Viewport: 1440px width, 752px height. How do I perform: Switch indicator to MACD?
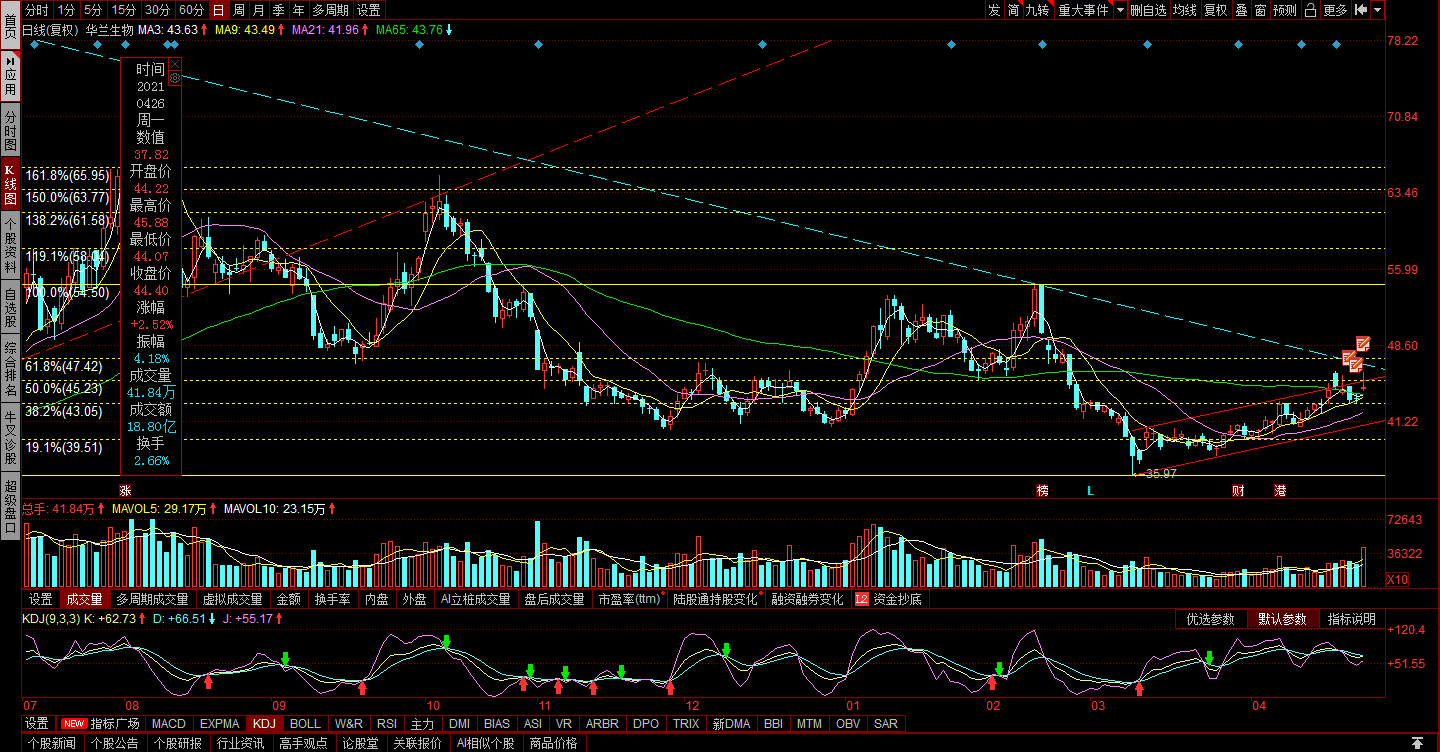click(x=168, y=723)
